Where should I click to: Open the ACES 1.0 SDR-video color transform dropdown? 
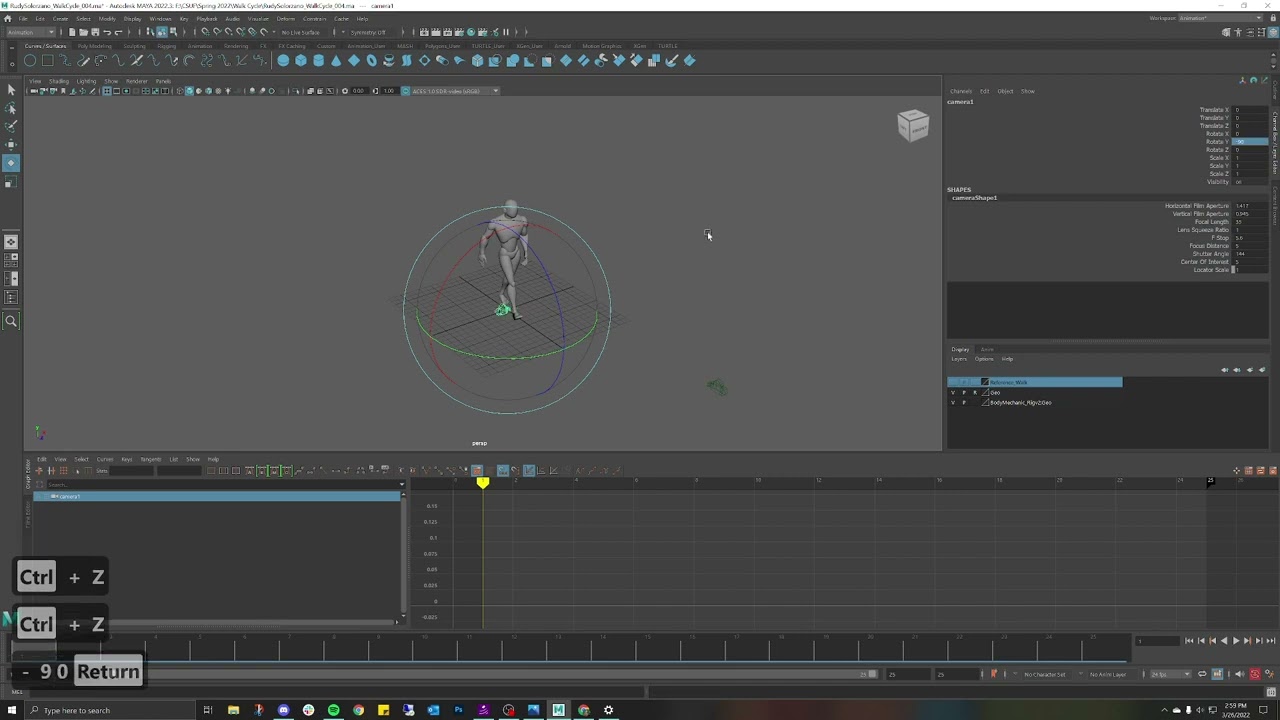click(454, 91)
